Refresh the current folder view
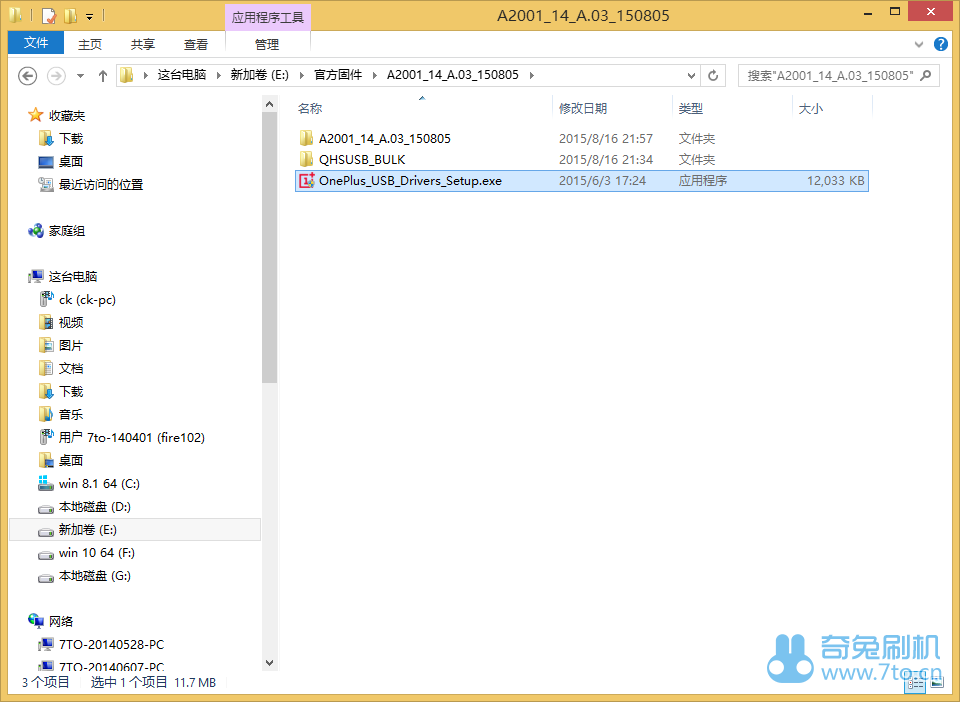This screenshot has height=702, width=960. 713,75
